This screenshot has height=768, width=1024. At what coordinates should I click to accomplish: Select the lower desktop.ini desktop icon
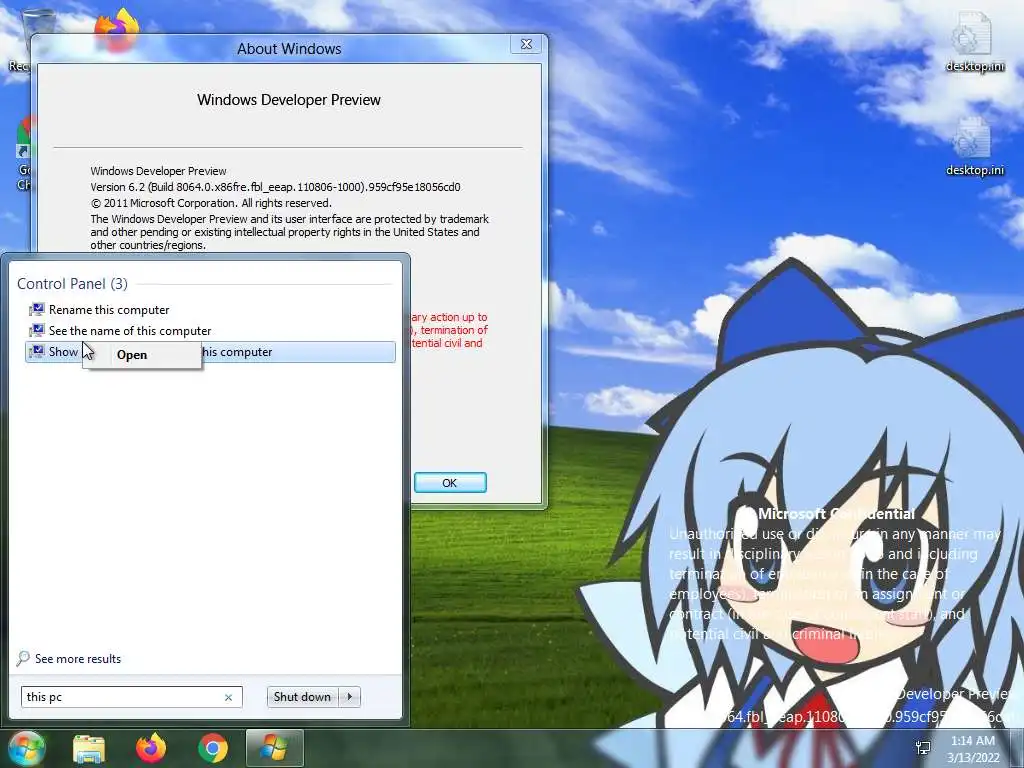click(x=974, y=147)
